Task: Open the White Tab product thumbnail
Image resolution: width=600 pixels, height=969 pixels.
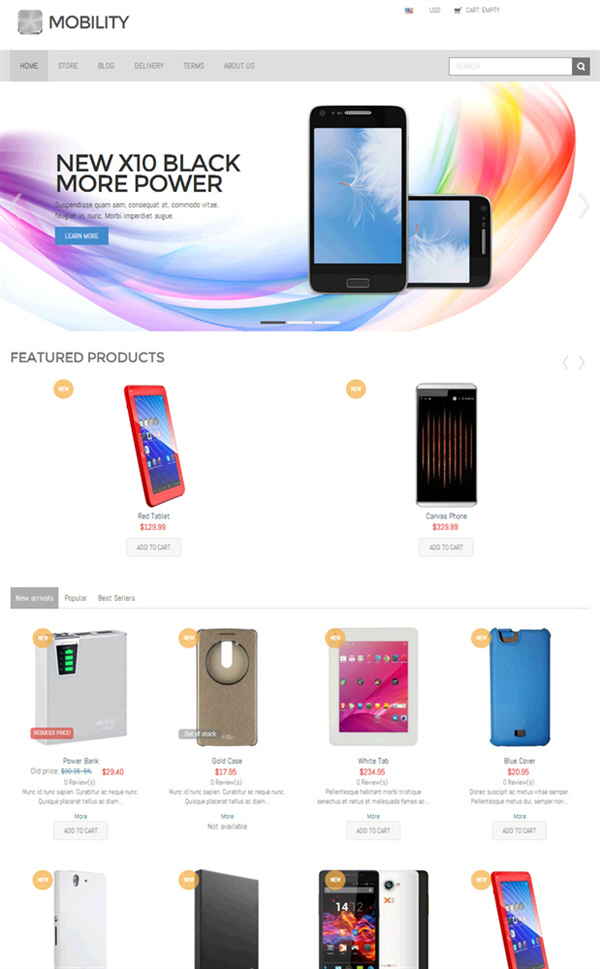Action: 373,687
